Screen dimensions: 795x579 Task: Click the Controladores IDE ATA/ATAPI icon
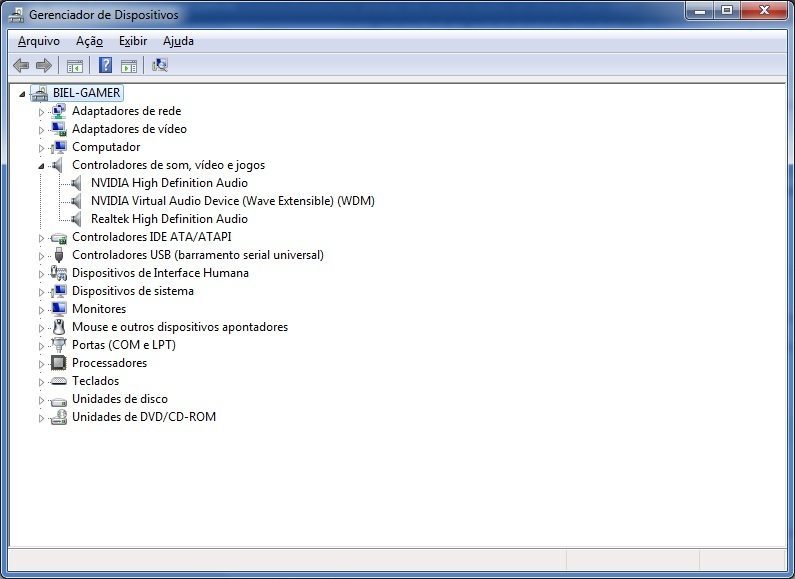click(59, 237)
